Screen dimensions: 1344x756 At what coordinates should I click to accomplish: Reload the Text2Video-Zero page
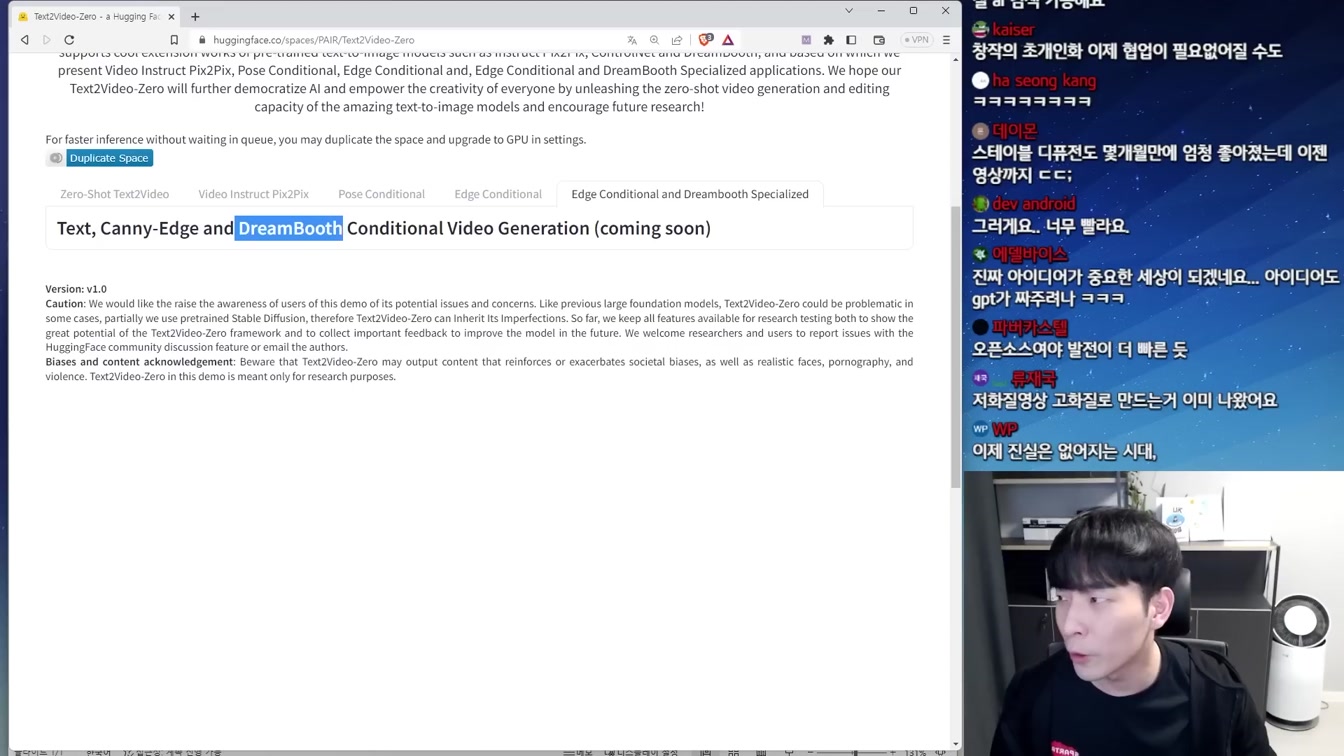pyautogui.click(x=69, y=40)
